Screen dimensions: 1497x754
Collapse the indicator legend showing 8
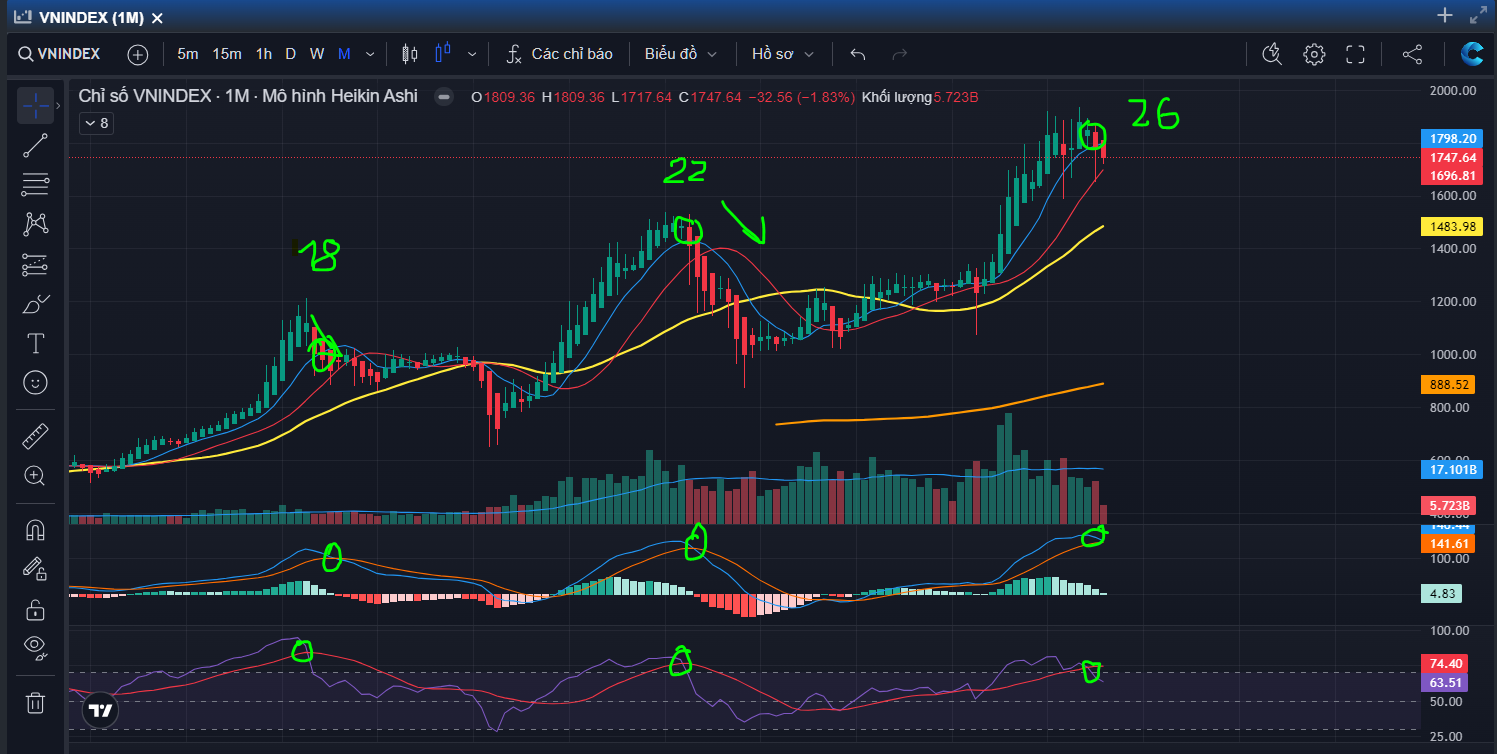pyautogui.click(x=97, y=123)
